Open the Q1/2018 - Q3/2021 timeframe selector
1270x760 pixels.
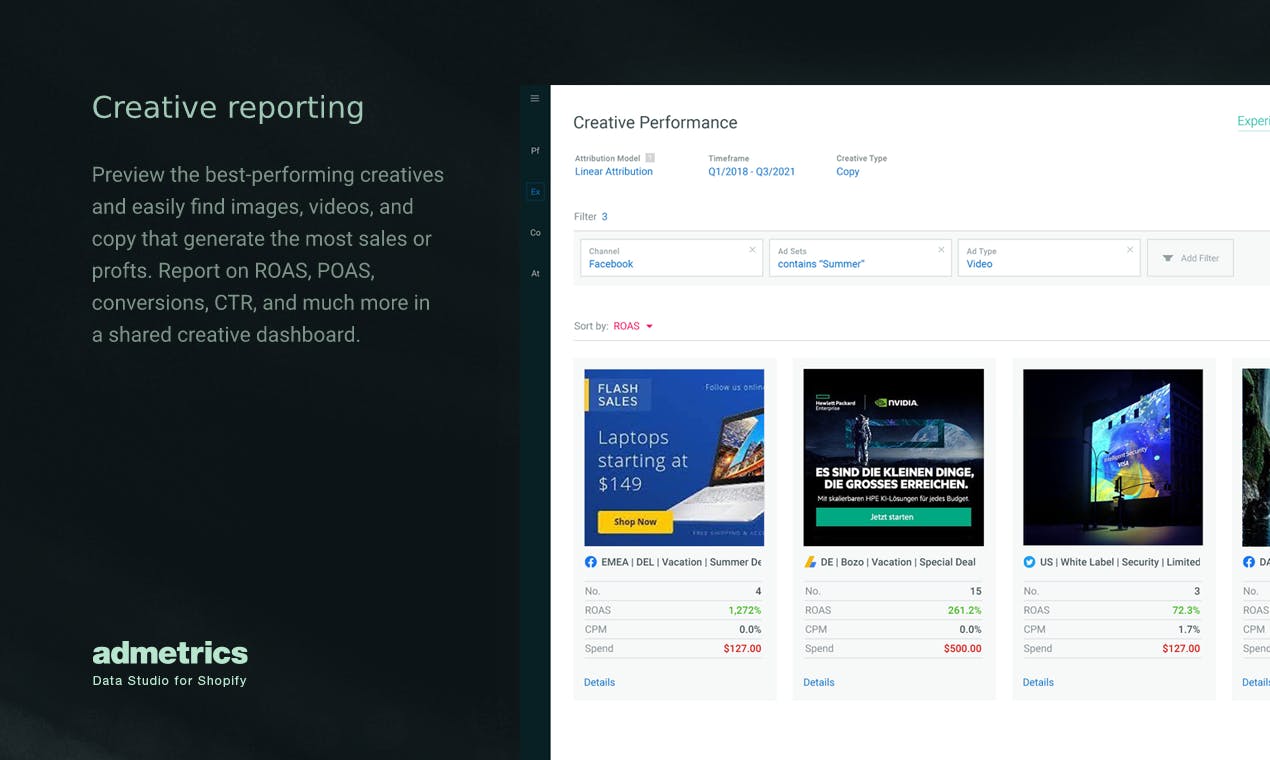tap(752, 172)
